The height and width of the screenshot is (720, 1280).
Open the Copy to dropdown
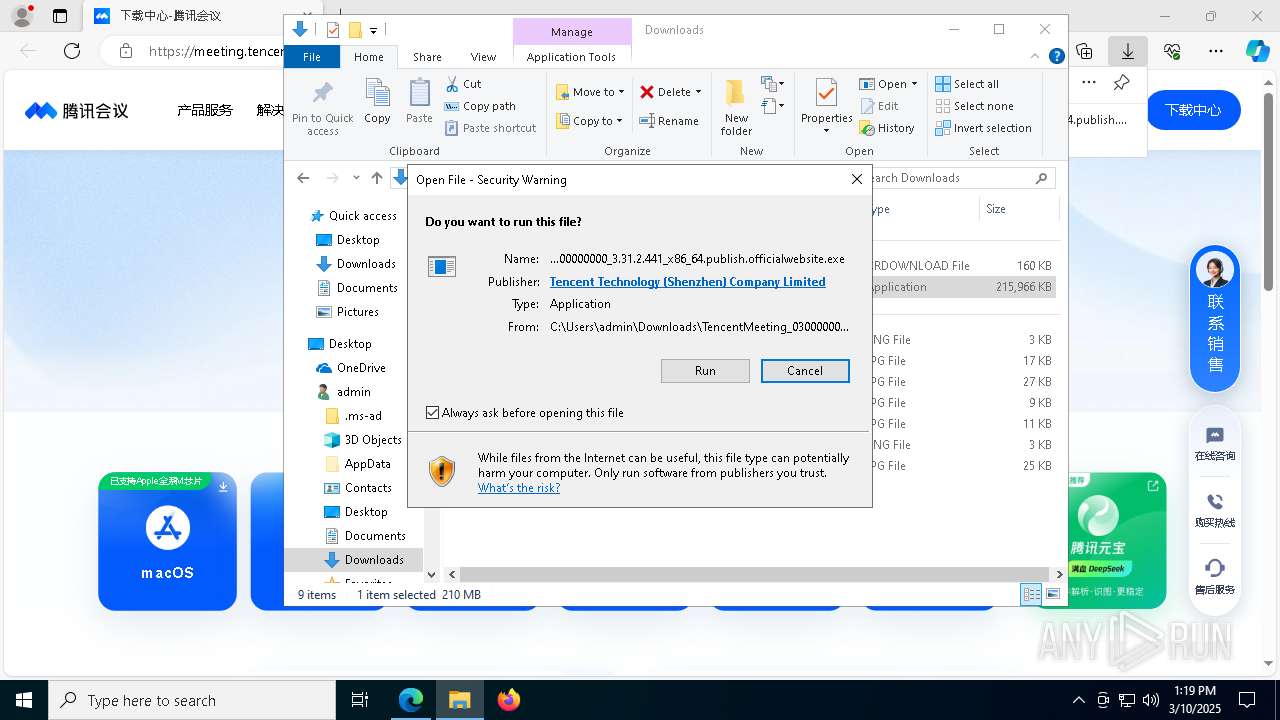click(590, 121)
